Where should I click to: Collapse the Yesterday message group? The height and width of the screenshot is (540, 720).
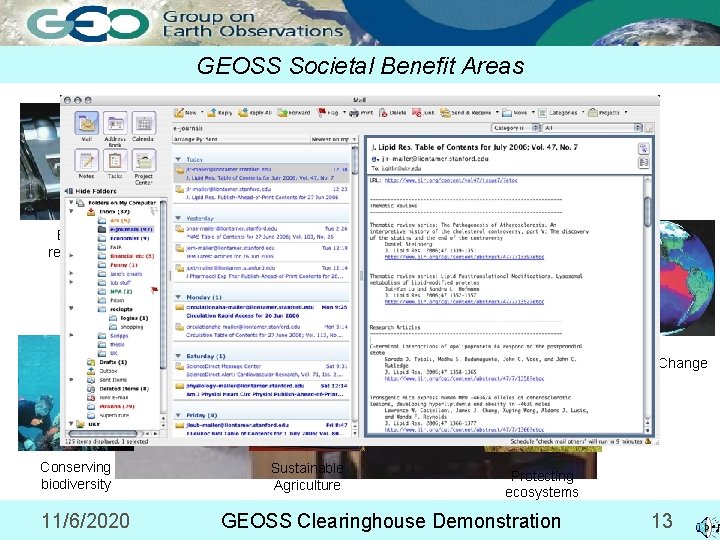pyautogui.click(x=178, y=219)
